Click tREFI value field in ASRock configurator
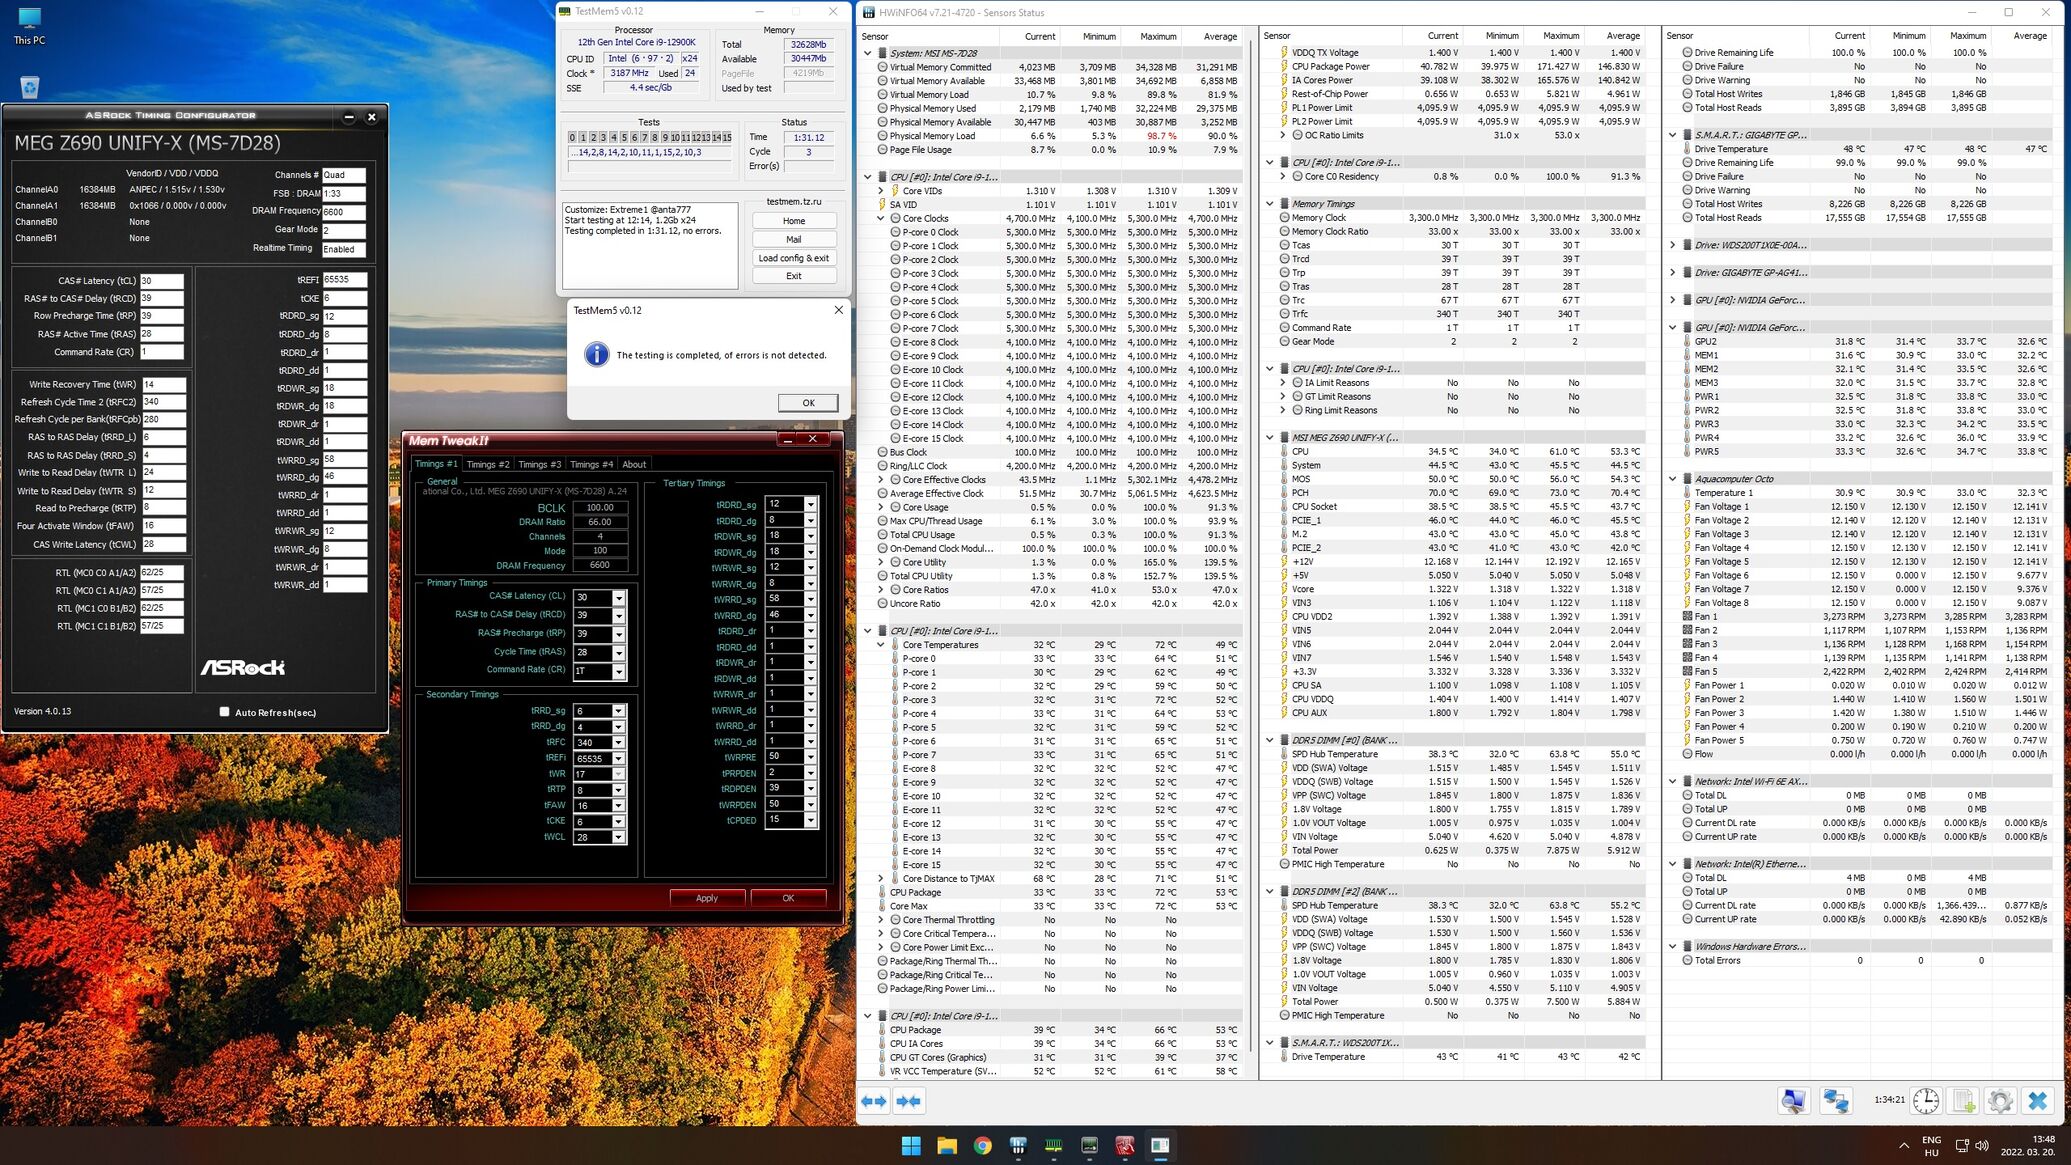 [x=344, y=280]
